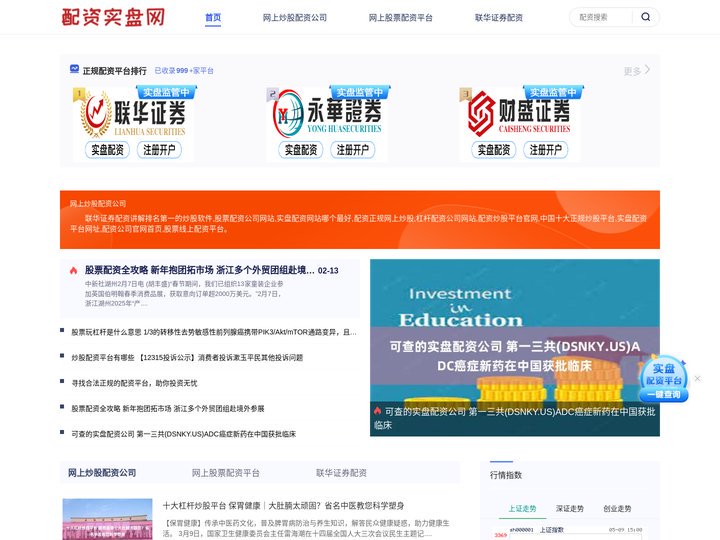Click the thumbnail beside 十大杠杆炒股平台 article
The image size is (720, 540).
(x=107, y=519)
